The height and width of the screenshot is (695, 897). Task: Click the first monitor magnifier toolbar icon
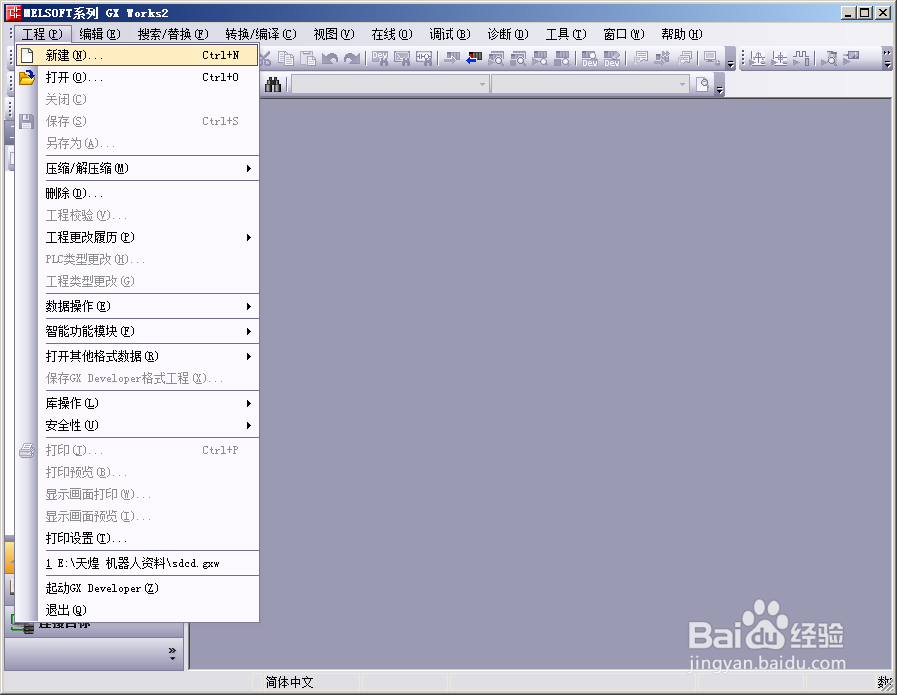496,58
